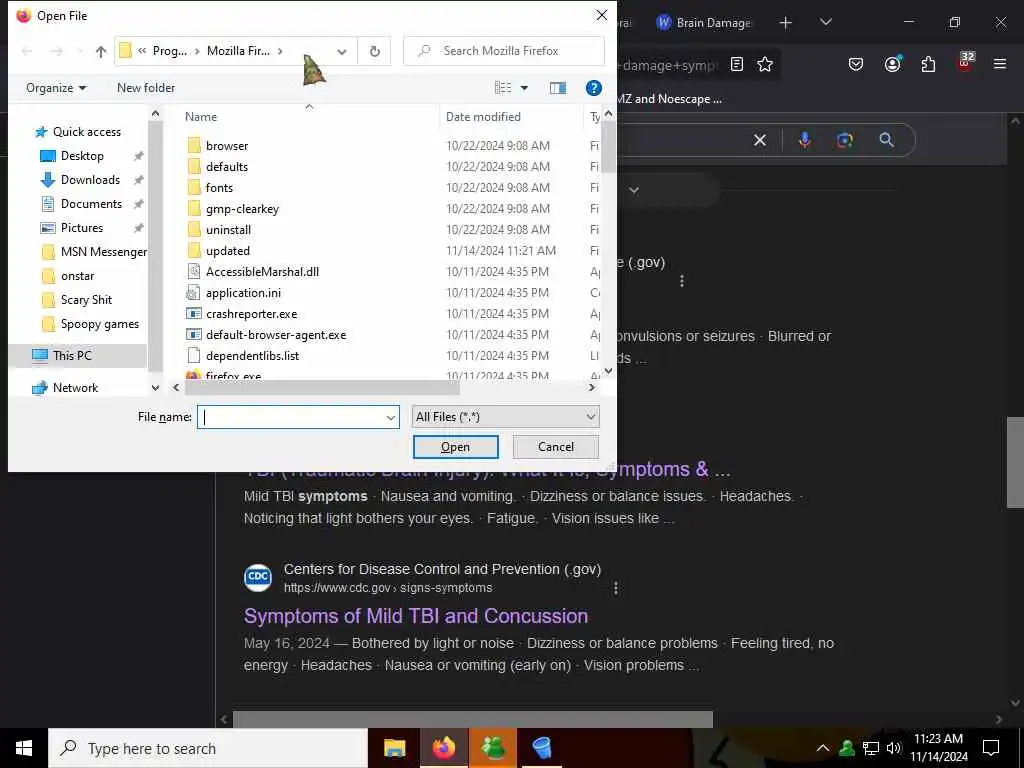Select application.ini file

tap(243, 293)
